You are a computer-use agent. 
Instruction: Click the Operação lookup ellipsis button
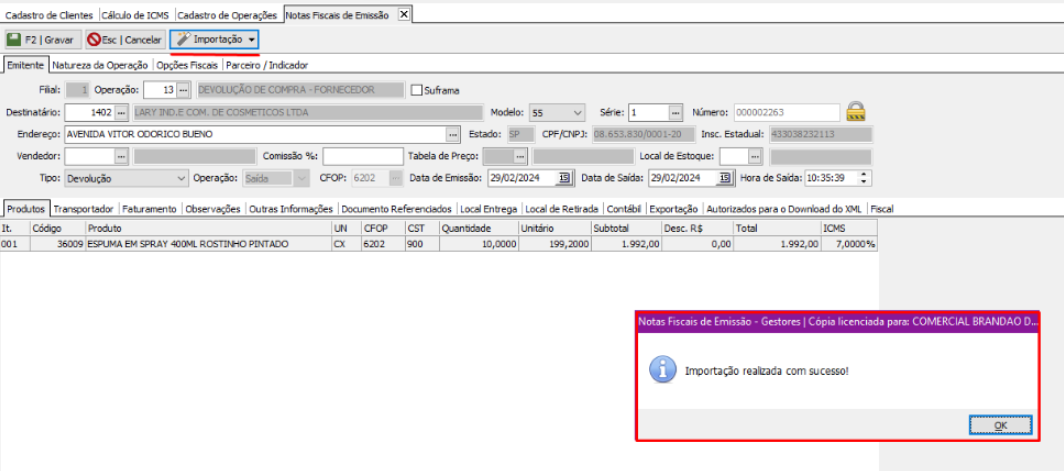click(183, 90)
